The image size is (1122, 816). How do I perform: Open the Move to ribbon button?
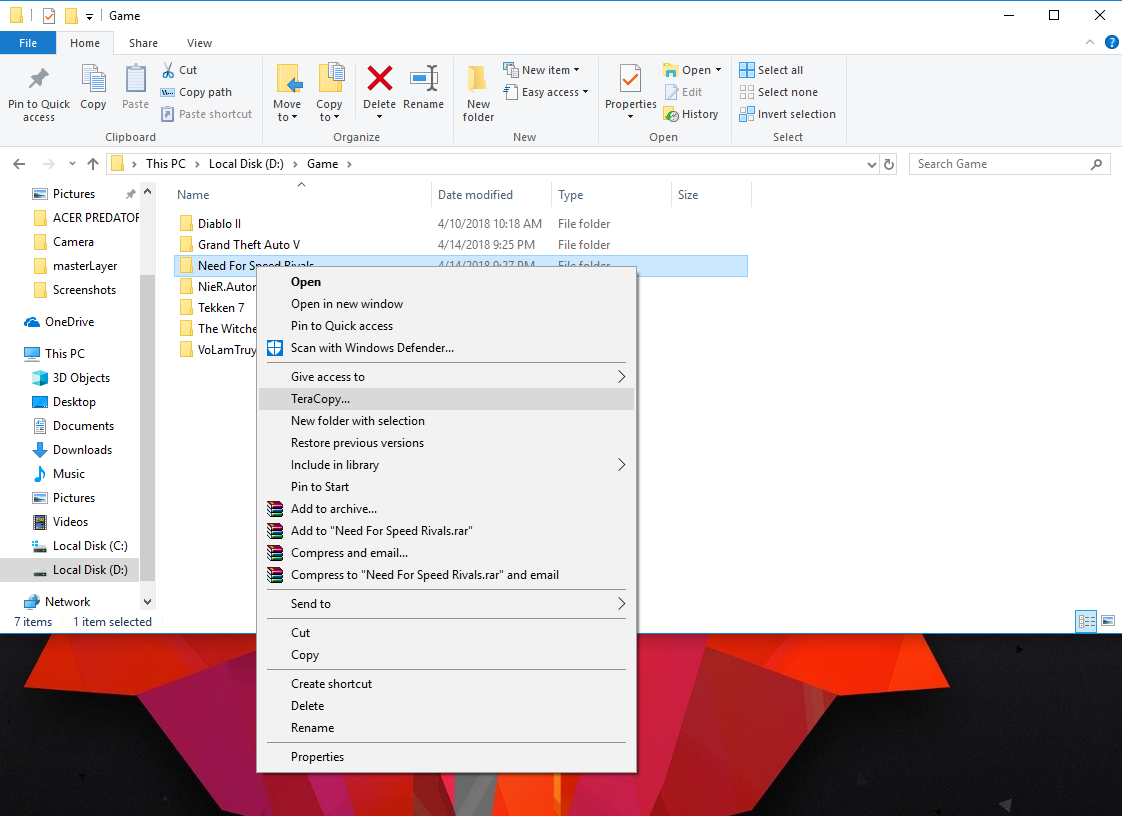287,93
